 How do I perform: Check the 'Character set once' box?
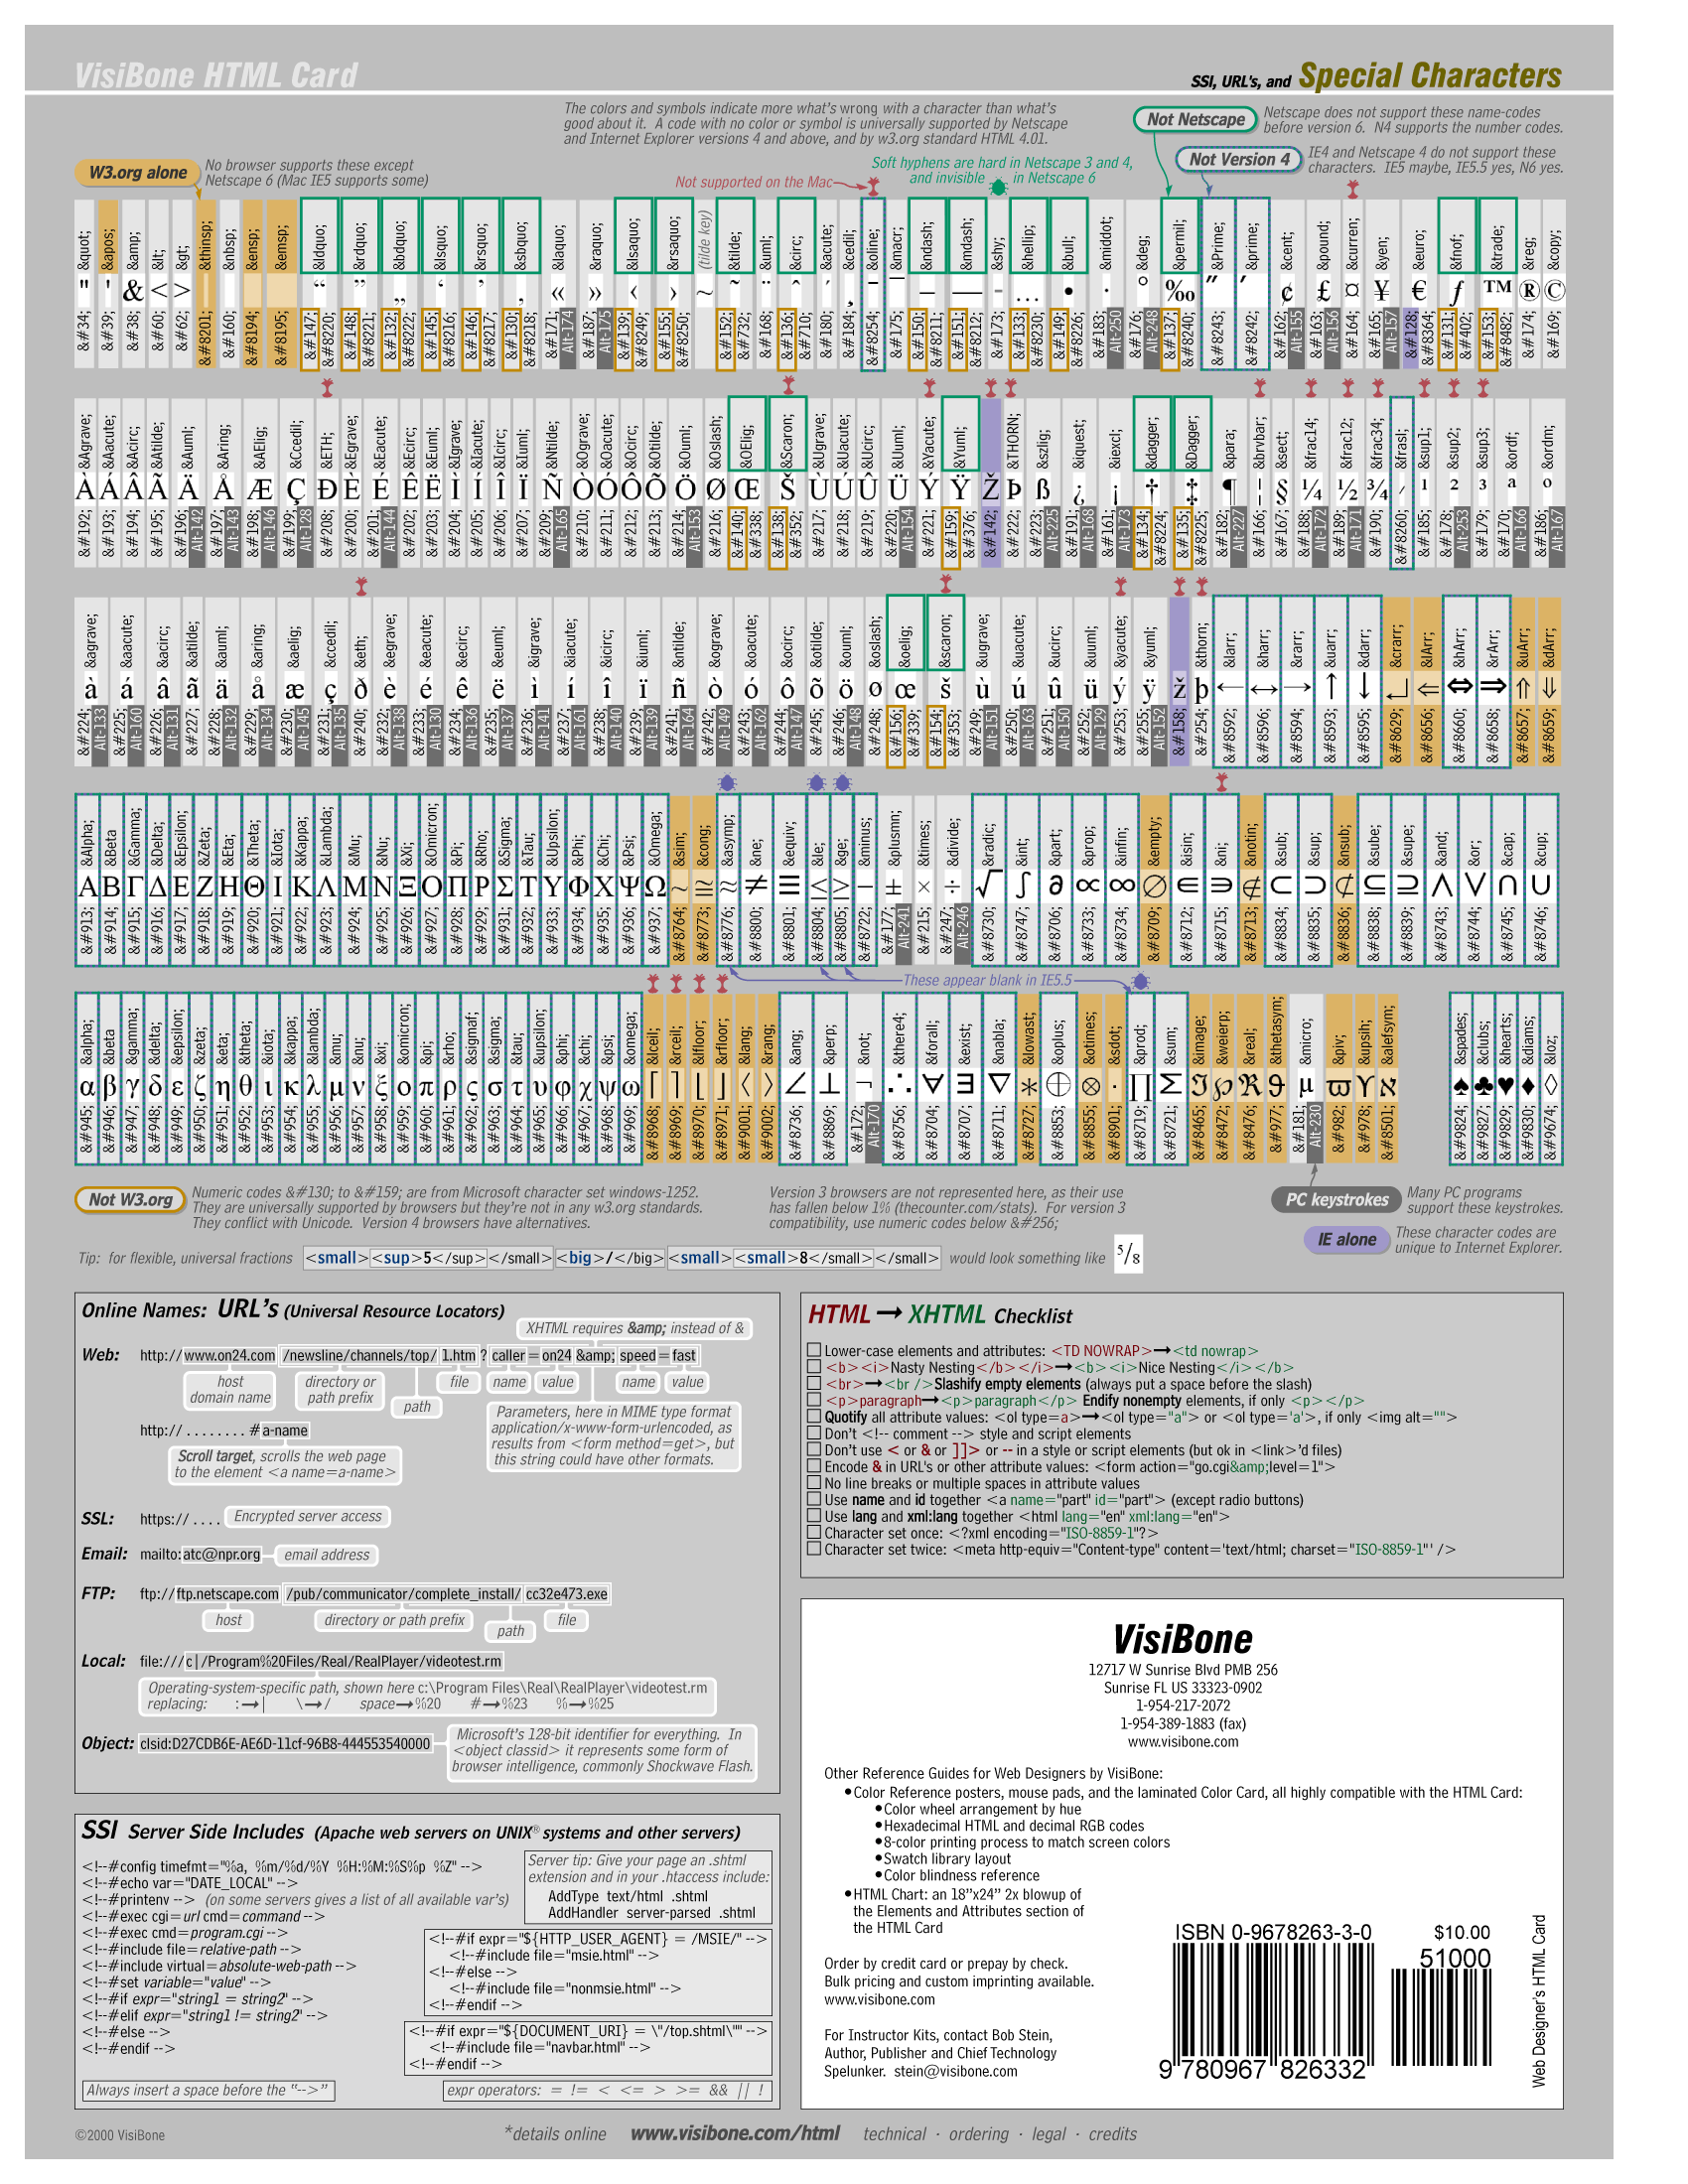tap(814, 1533)
